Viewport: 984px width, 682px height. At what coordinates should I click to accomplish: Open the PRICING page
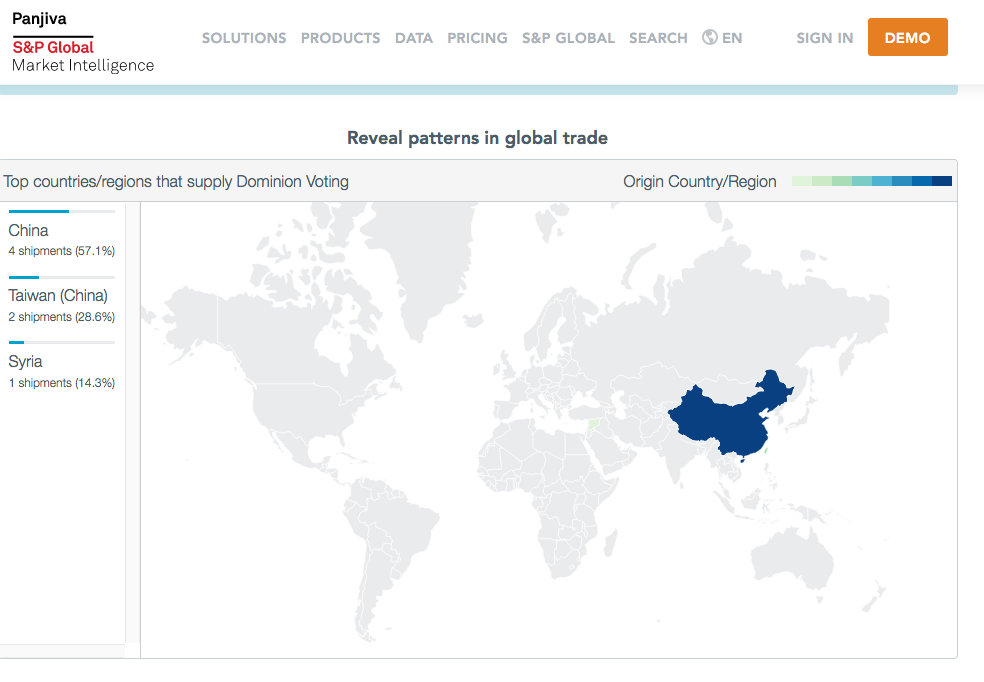point(478,38)
